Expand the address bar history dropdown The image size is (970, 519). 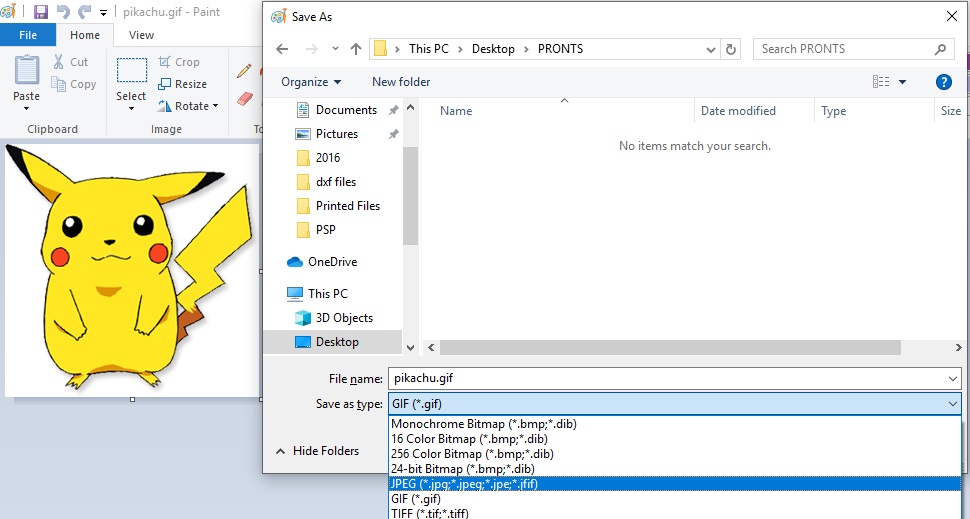pos(711,49)
